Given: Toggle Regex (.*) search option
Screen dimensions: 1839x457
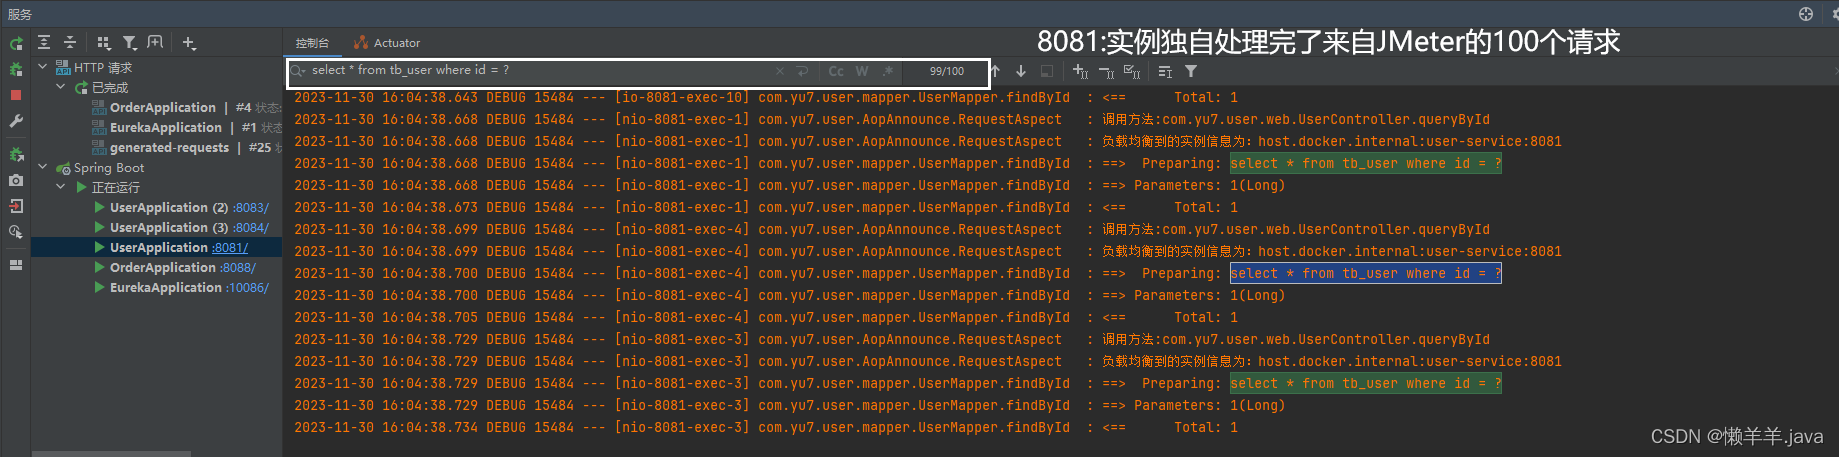Looking at the screenshot, I should point(888,71).
